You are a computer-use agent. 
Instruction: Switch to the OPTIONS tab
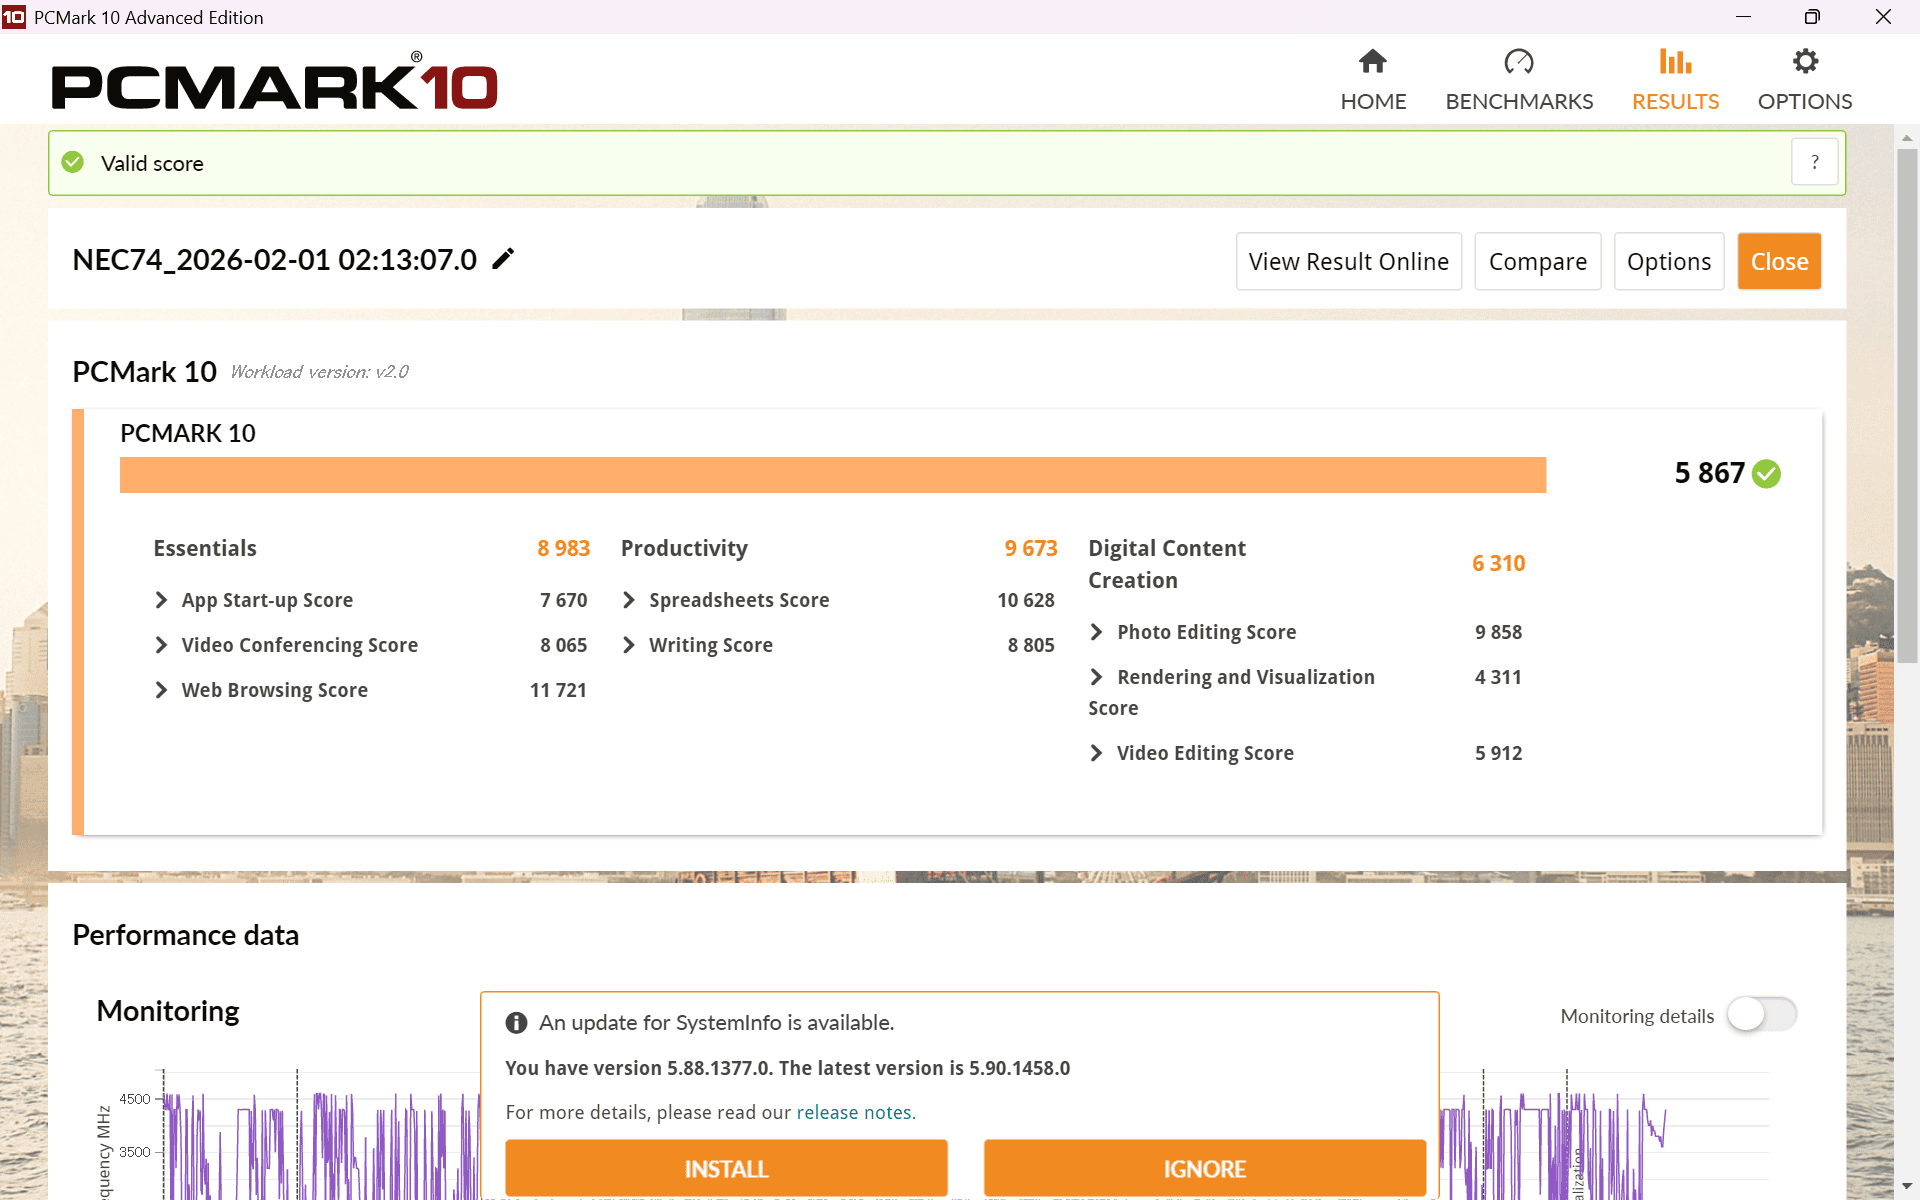tap(1805, 101)
